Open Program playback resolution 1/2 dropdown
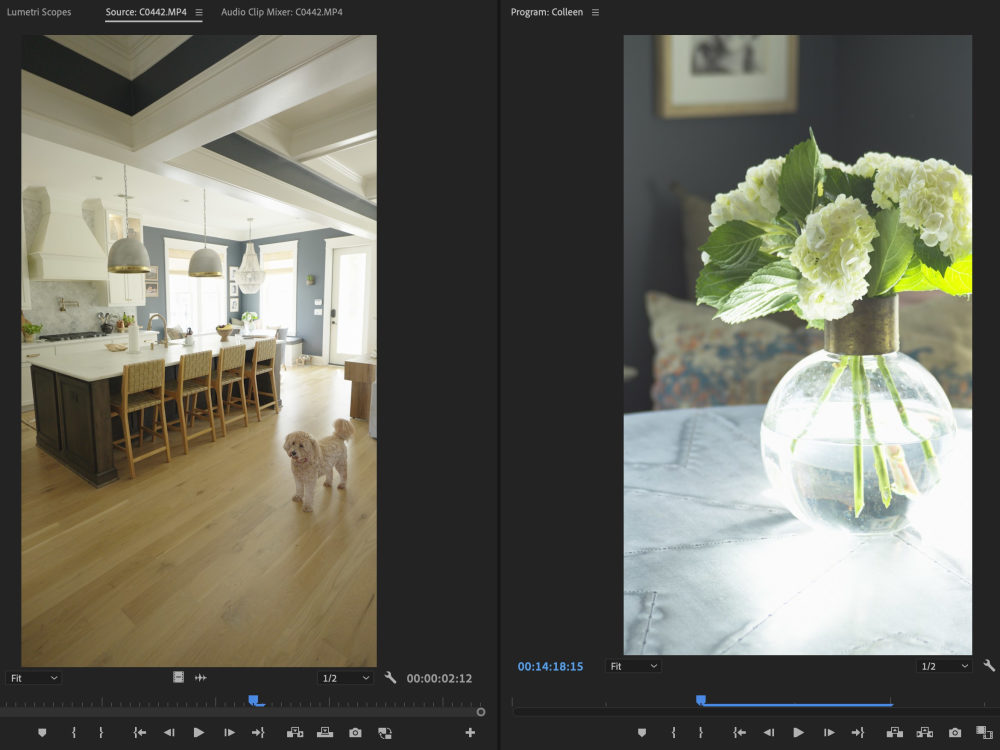Image resolution: width=1000 pixels, height=750 pixels. (945, 666)
